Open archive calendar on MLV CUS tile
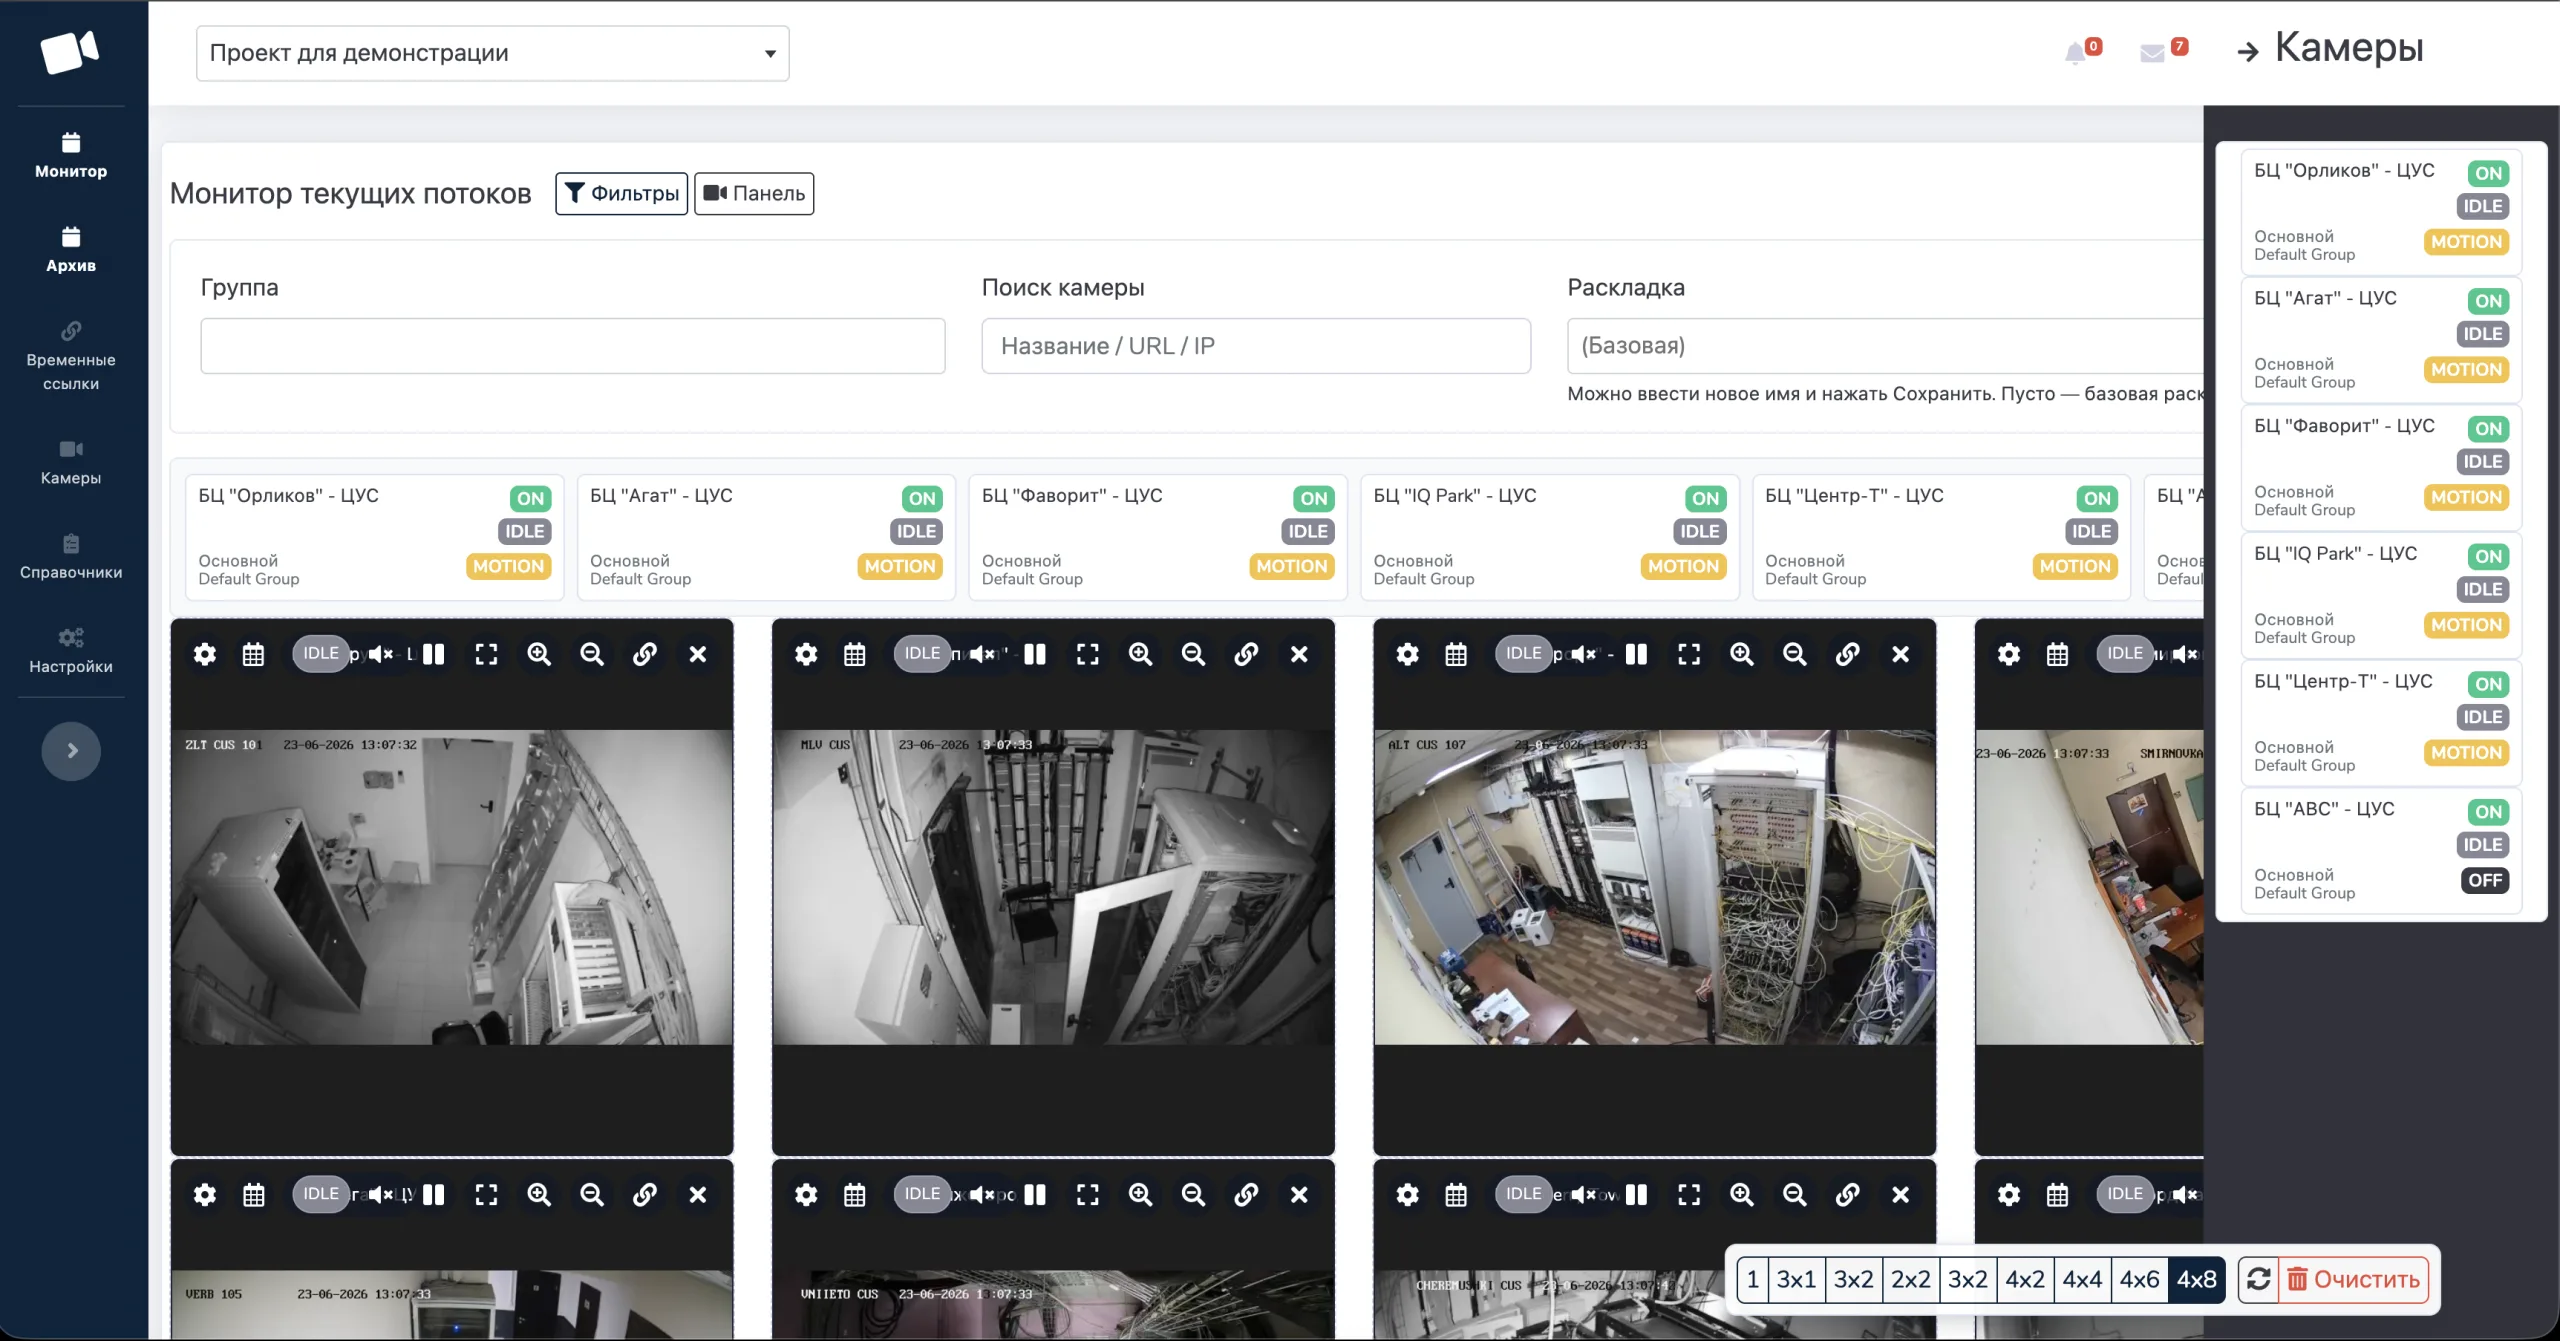Image resolution: width=2560 pixels, height=1341 pixels. click(855, 654)
